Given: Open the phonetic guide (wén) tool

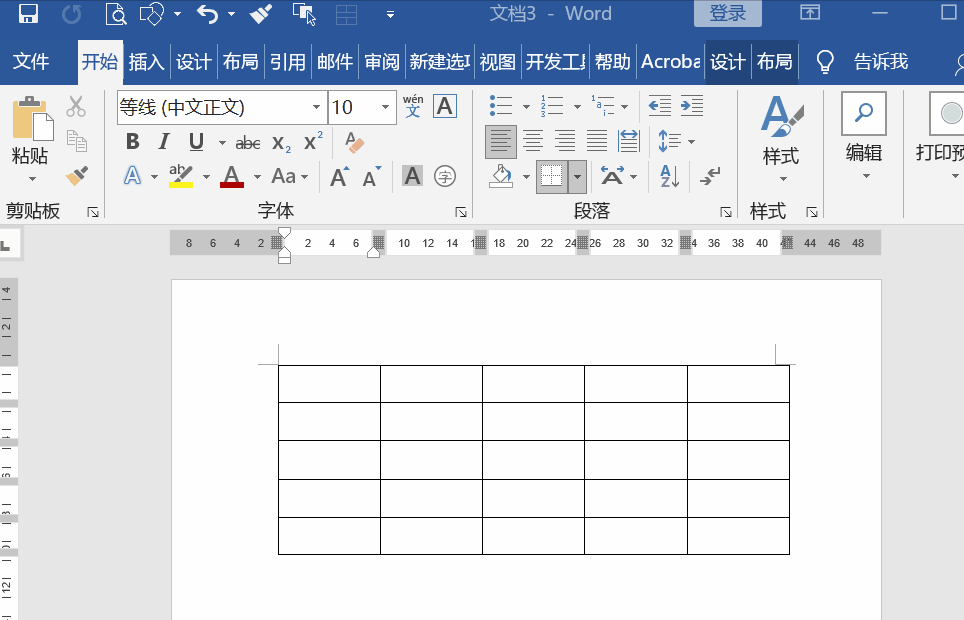Looking at the screenshot, I should tap(413, 106).
